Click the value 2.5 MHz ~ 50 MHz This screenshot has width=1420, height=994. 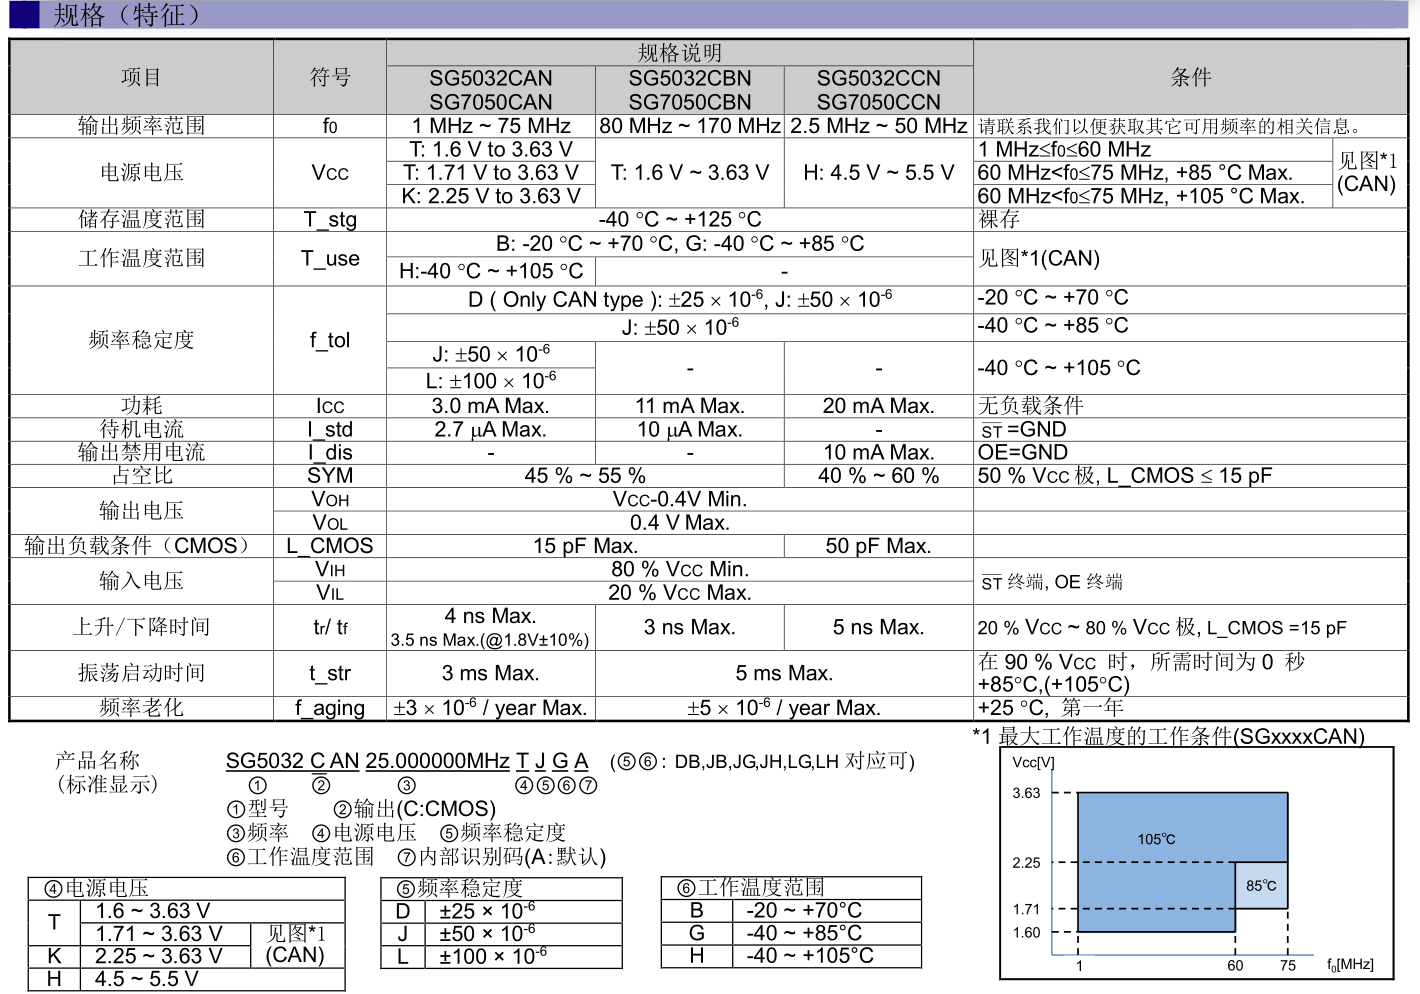coord(879,126)
